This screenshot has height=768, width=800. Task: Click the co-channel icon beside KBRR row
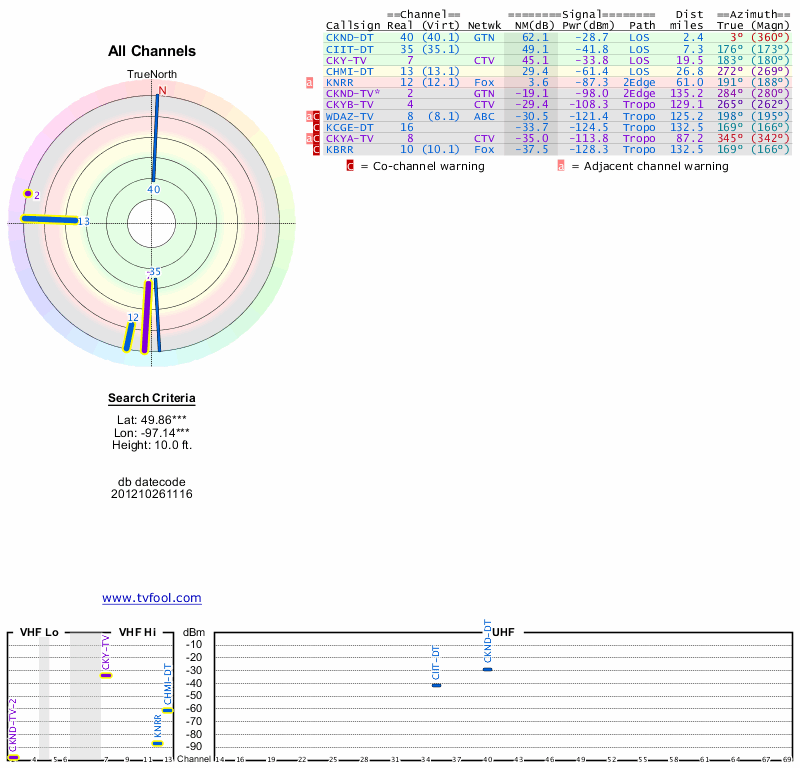pyautogui.click(x=317, y=150)
